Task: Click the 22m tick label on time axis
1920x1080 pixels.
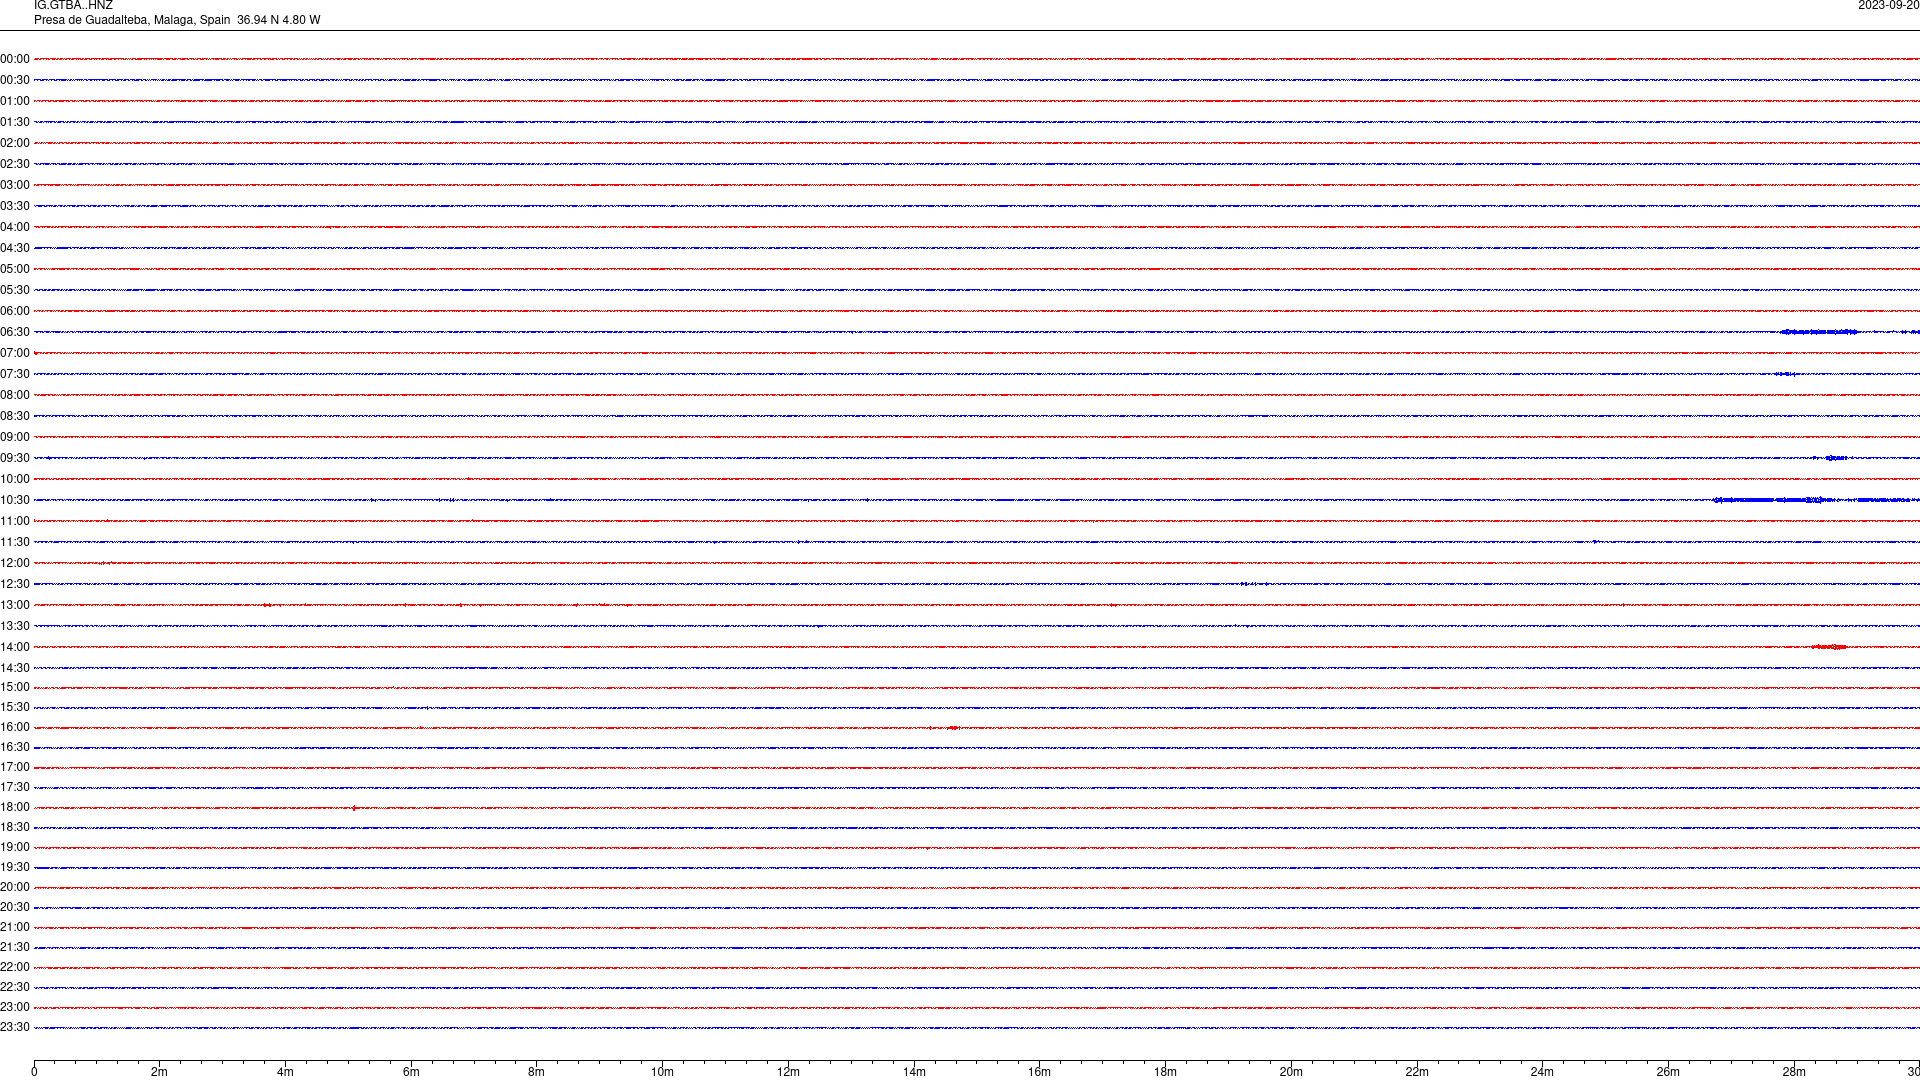Action: (1417, 1072)
